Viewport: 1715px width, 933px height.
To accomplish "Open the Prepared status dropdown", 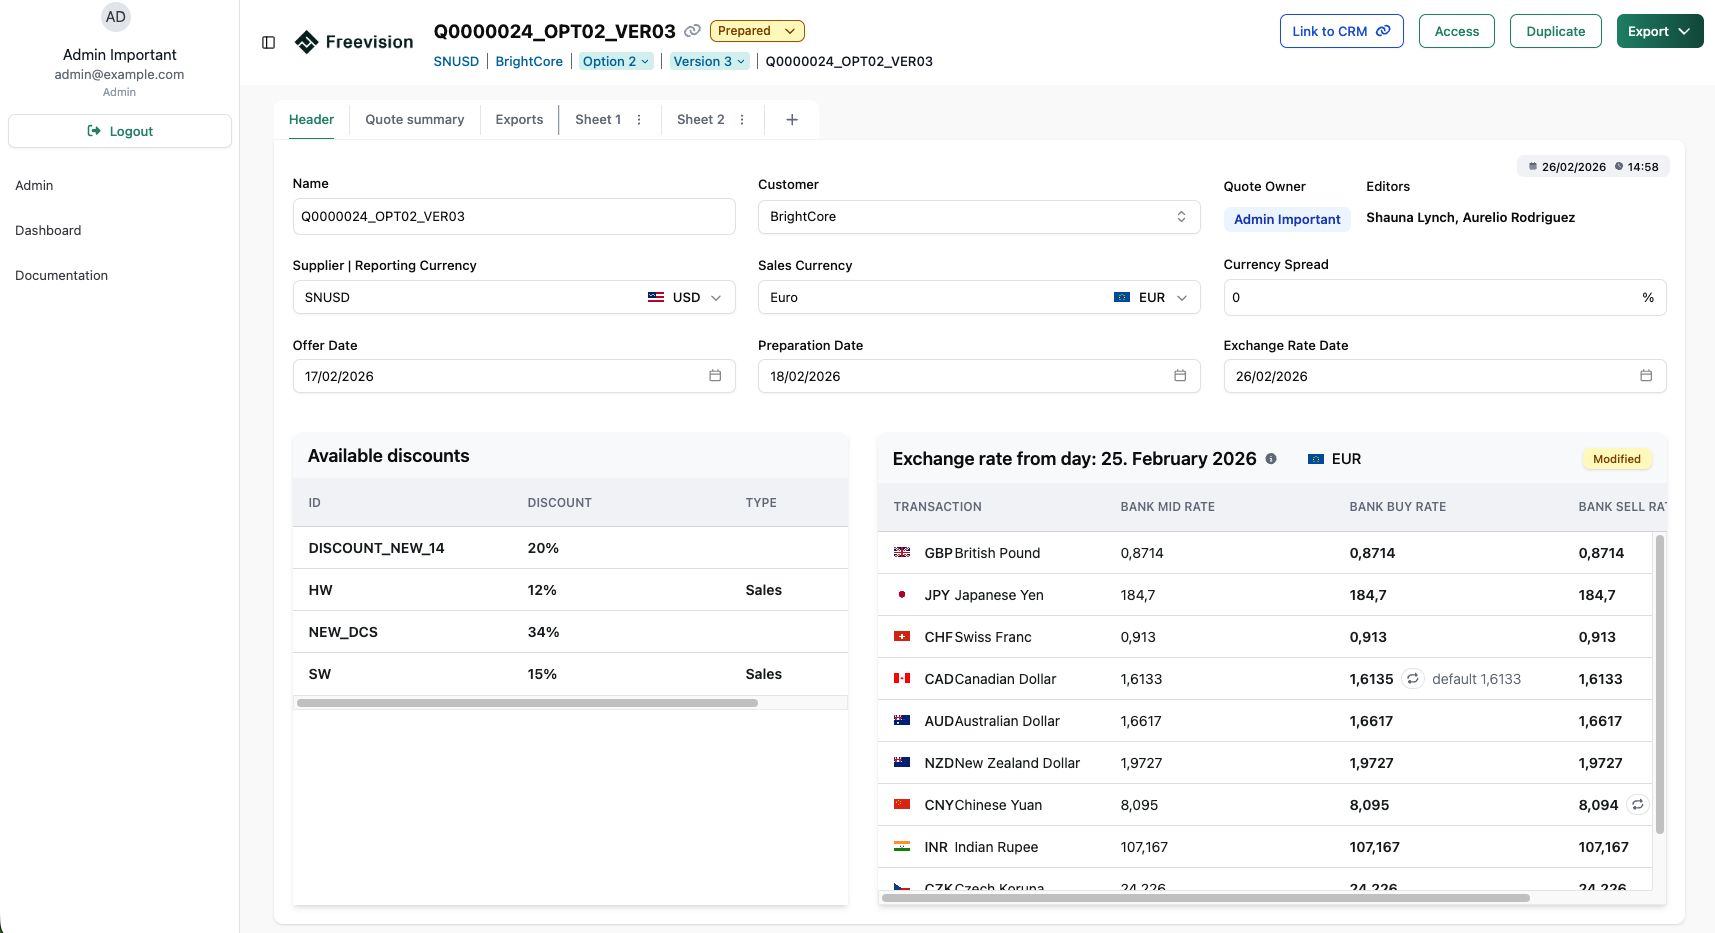I will (756, 31).
